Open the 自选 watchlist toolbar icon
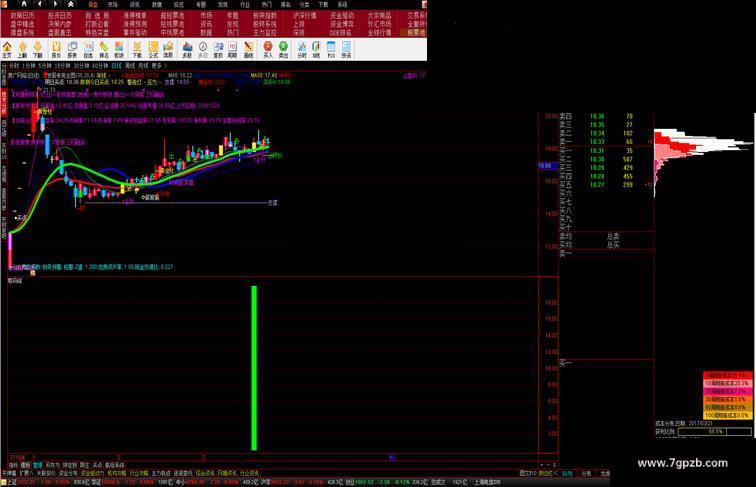 click(88, 50)
